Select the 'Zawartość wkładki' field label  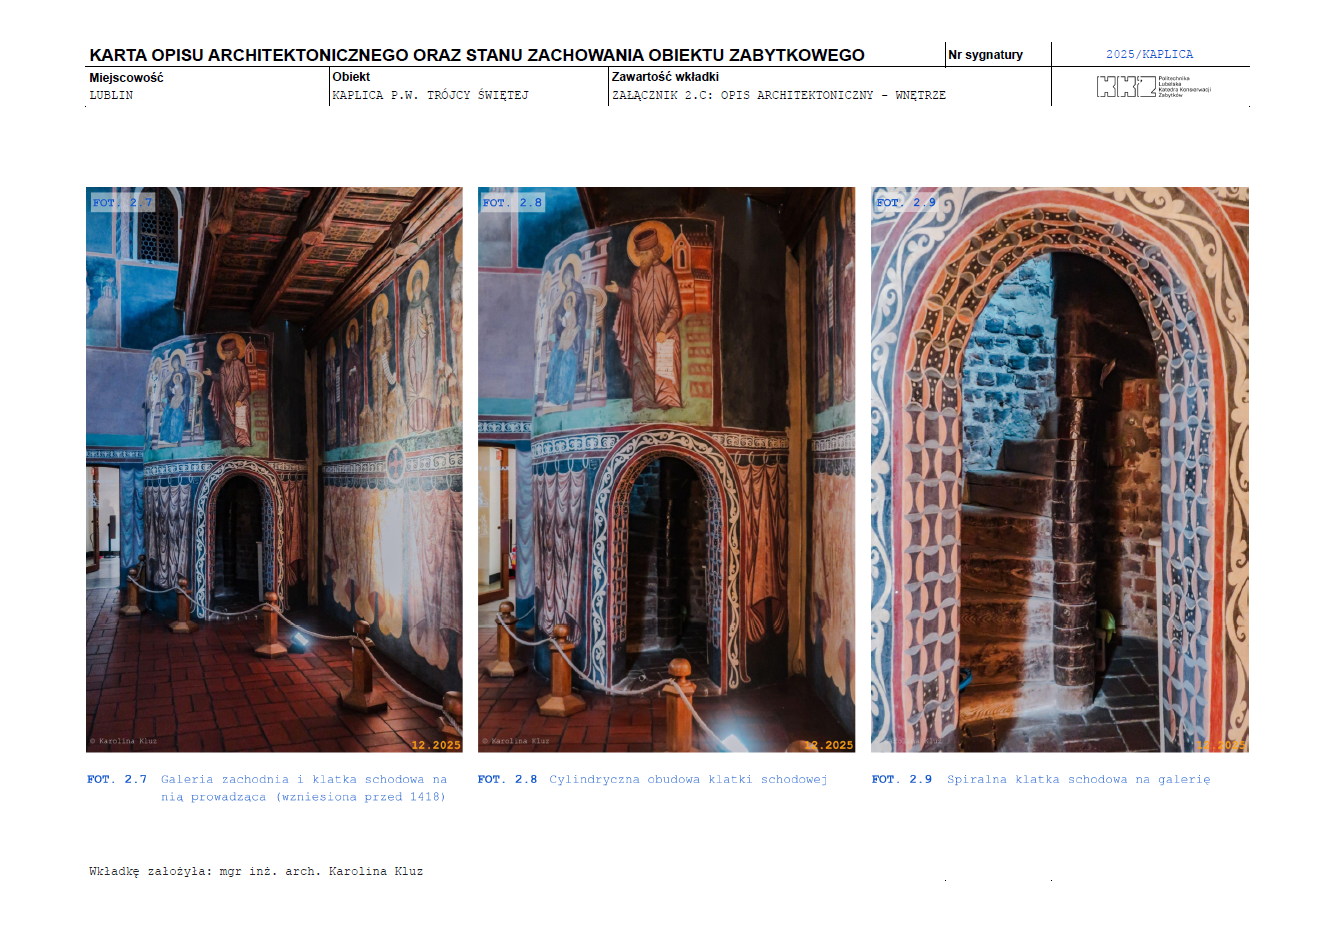(665, 76)
